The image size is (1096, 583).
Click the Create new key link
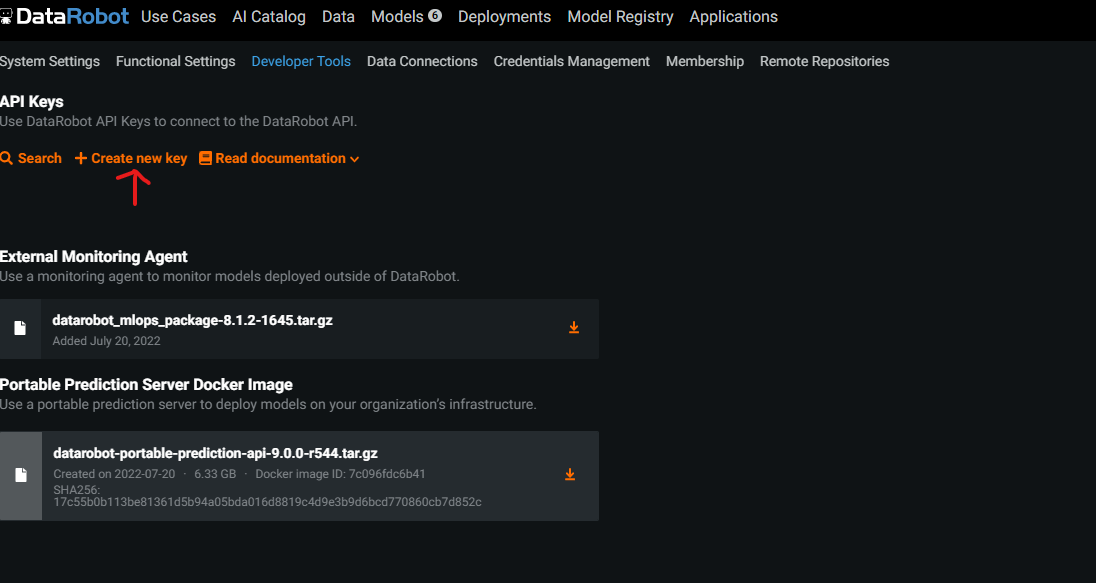pyautogui.click(x=139, y=158)
